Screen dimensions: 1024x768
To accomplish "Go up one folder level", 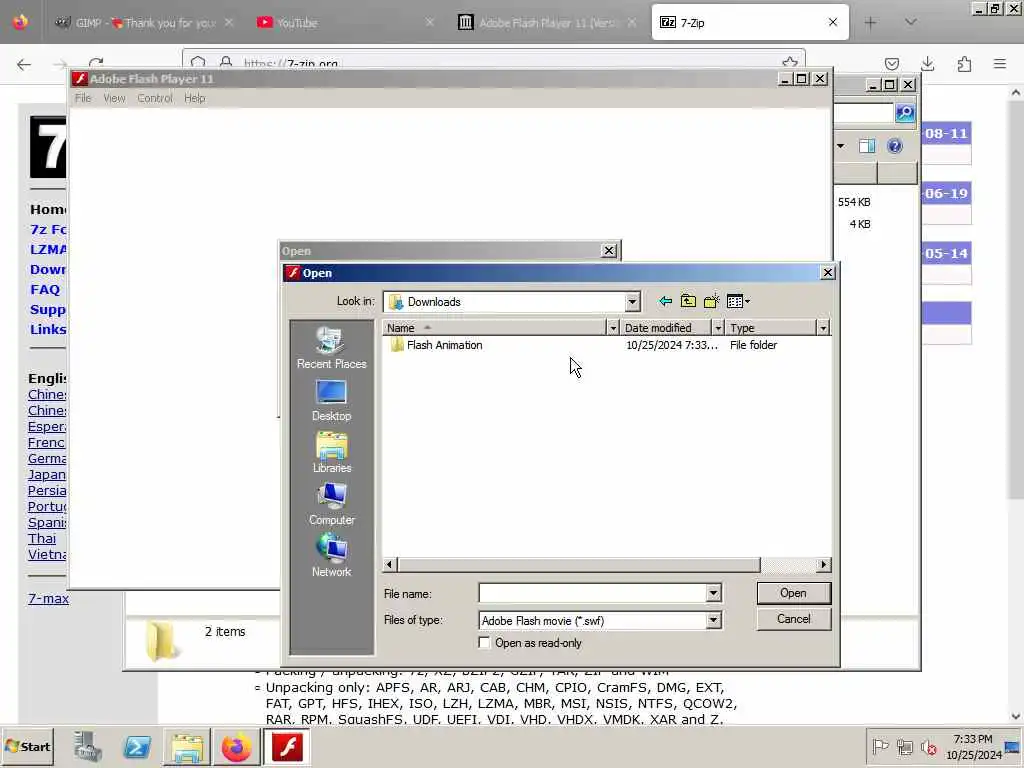I will 688,301.
